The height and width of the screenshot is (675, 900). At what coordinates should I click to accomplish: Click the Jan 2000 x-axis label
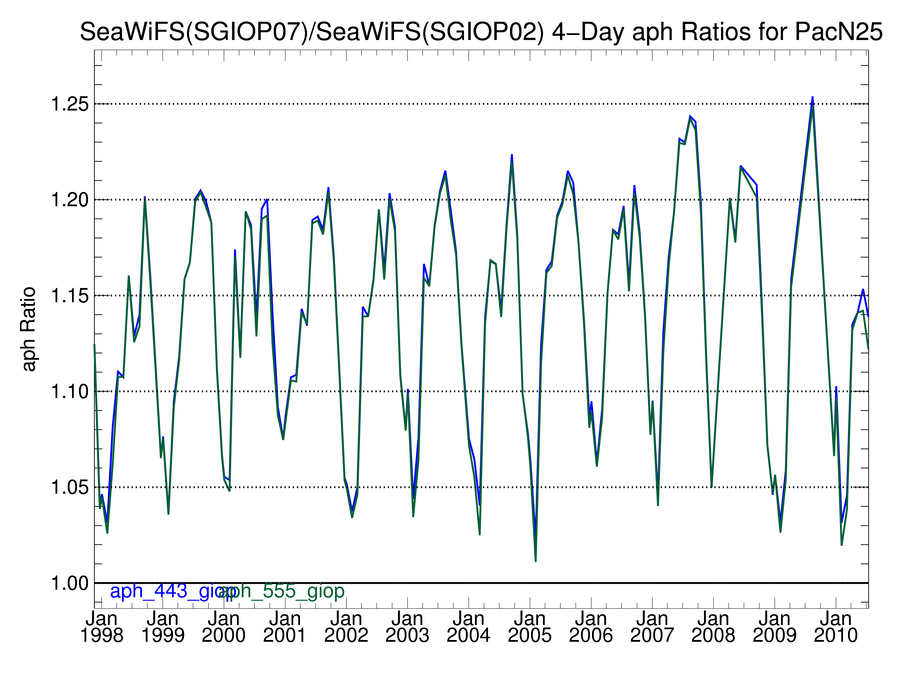click(x=224, y=627)
